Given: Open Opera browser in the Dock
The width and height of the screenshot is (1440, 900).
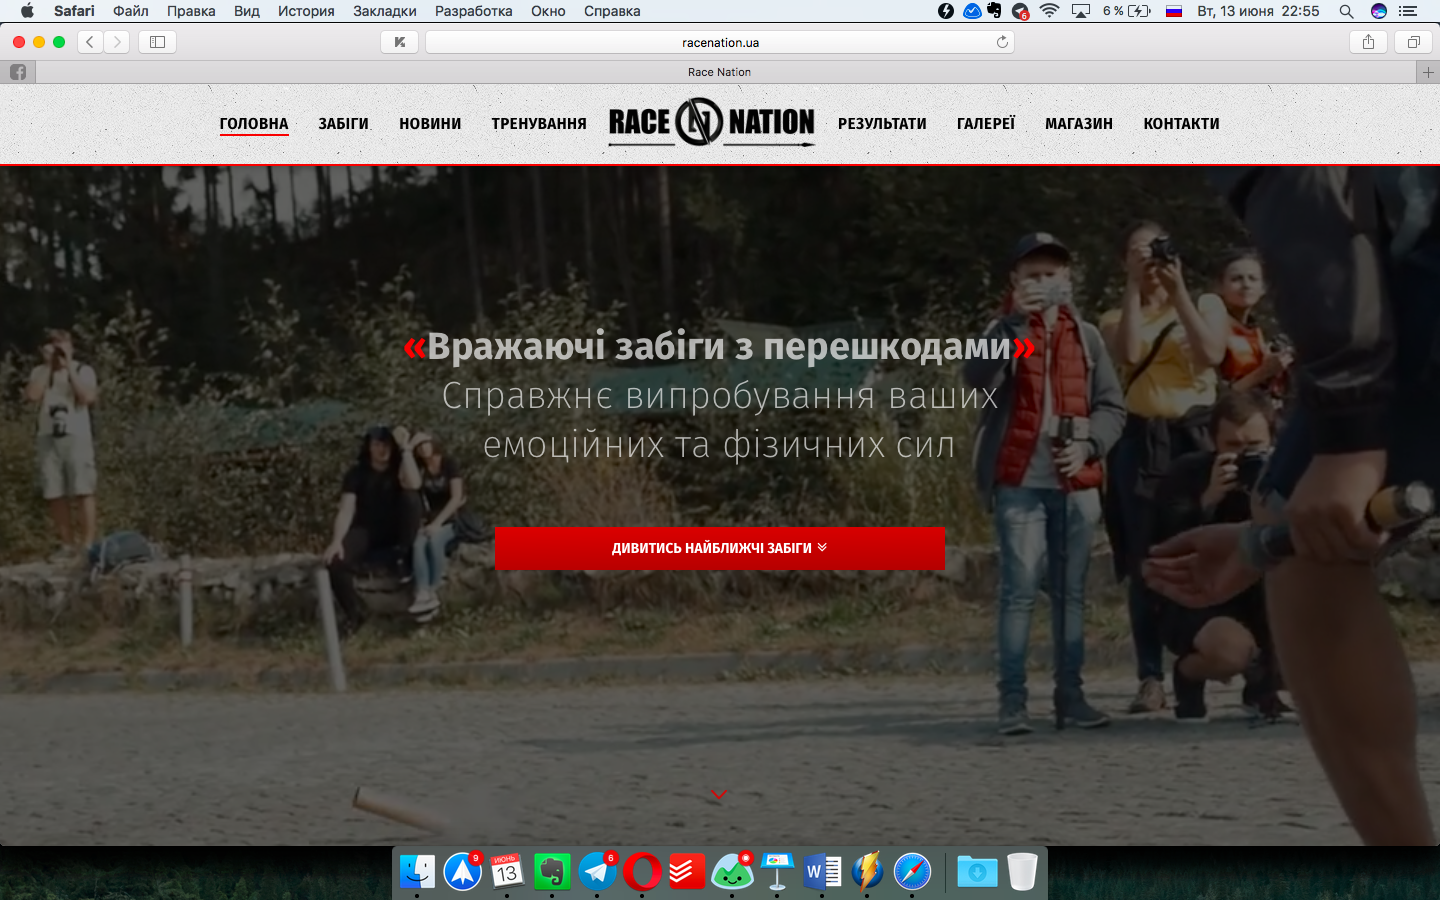Looking at the screenshot, I should (x=642, y=871).
